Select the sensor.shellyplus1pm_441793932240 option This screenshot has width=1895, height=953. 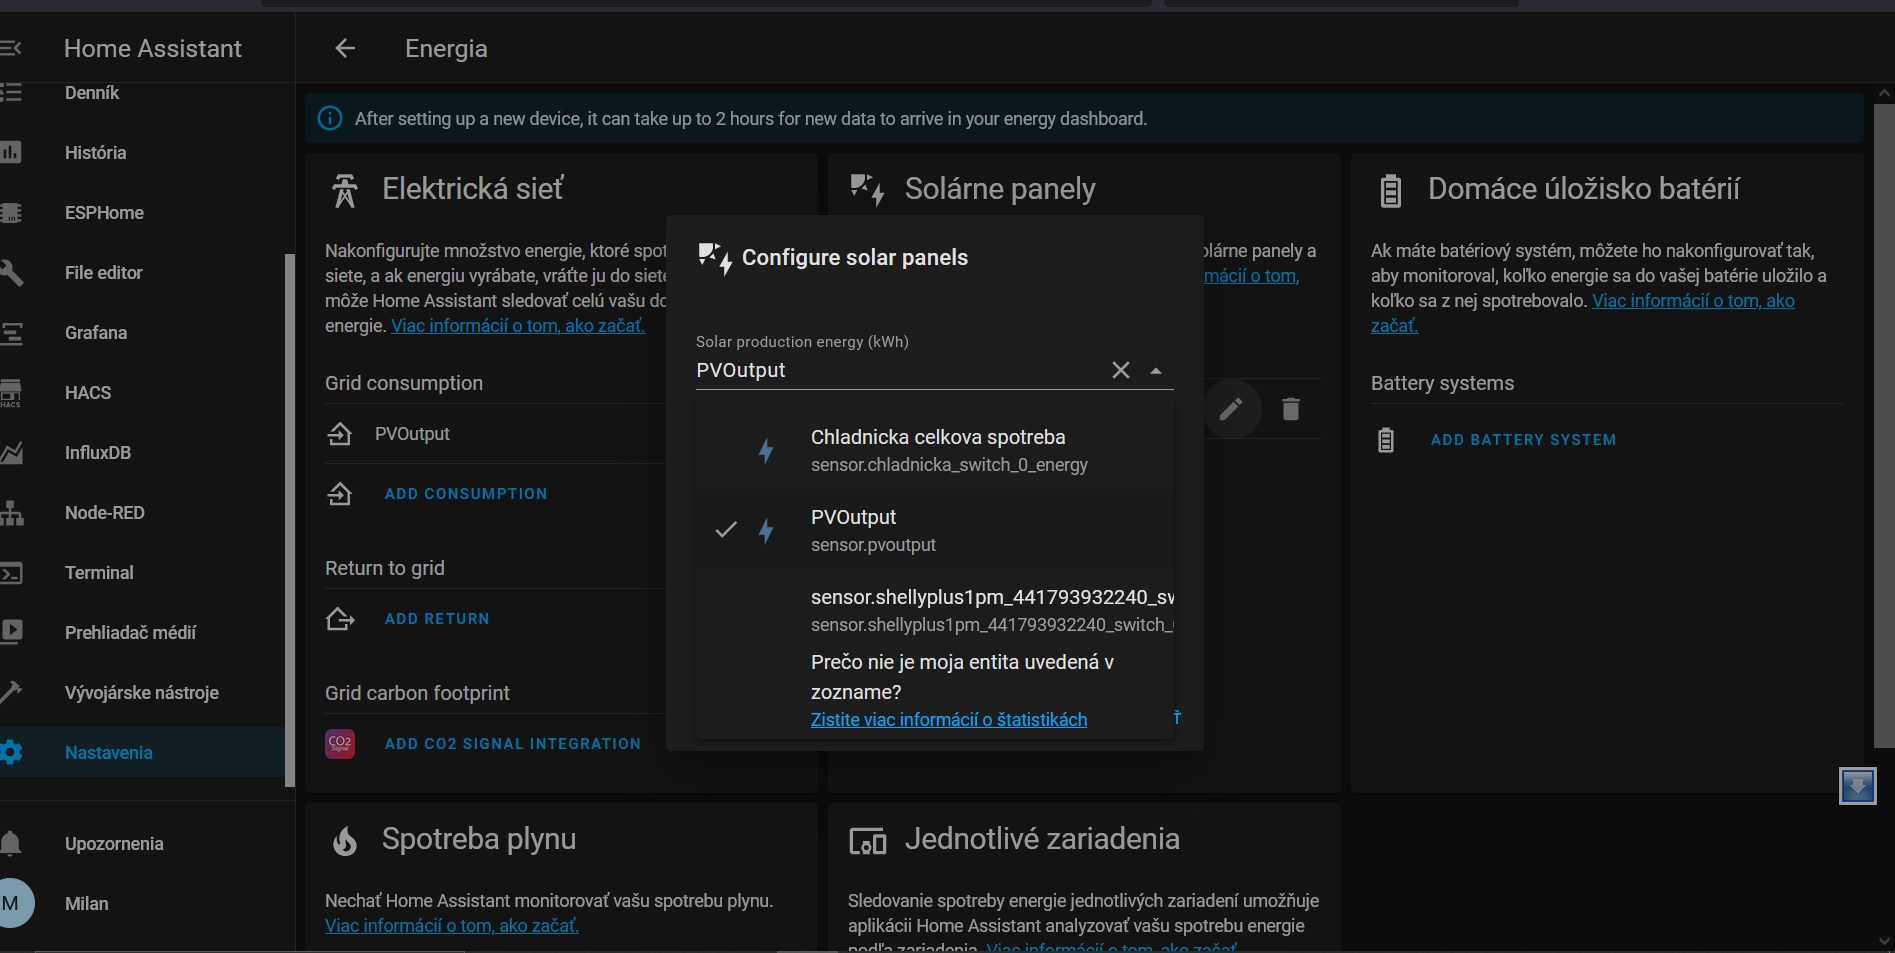(935, 610)
